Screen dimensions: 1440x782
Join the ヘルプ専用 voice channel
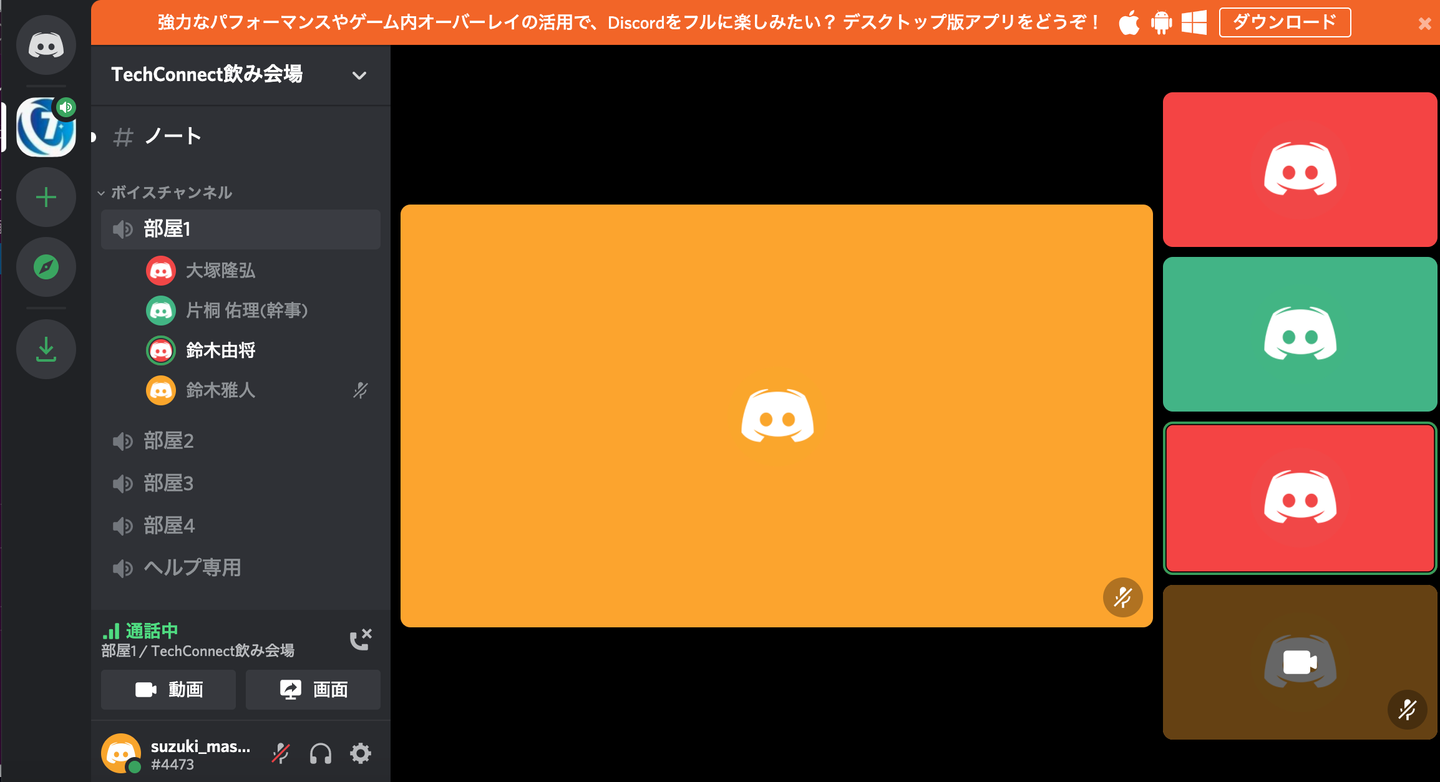(x=192, y=568)
